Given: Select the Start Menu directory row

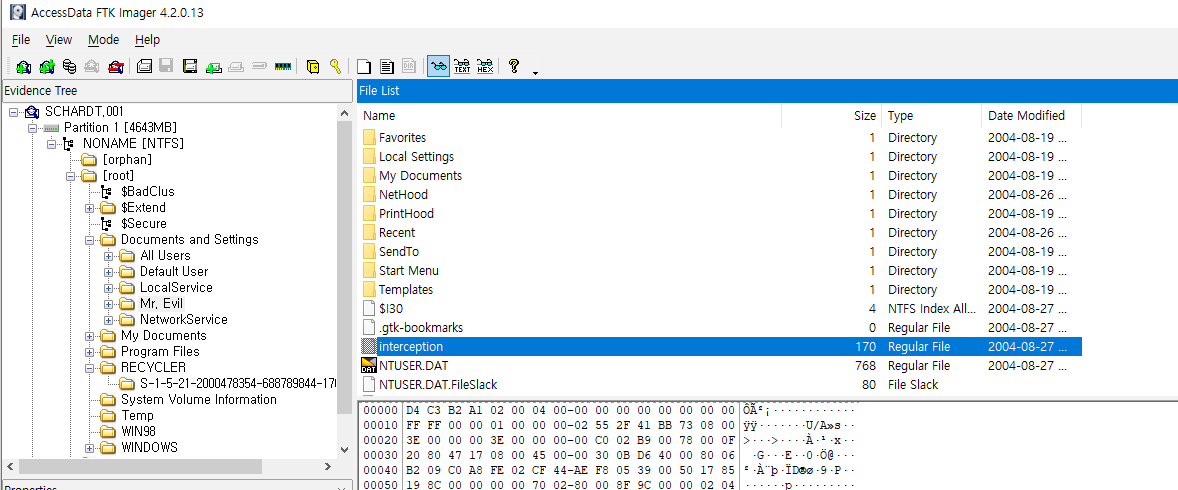Looking at the screenshot, I should (720, 271).
